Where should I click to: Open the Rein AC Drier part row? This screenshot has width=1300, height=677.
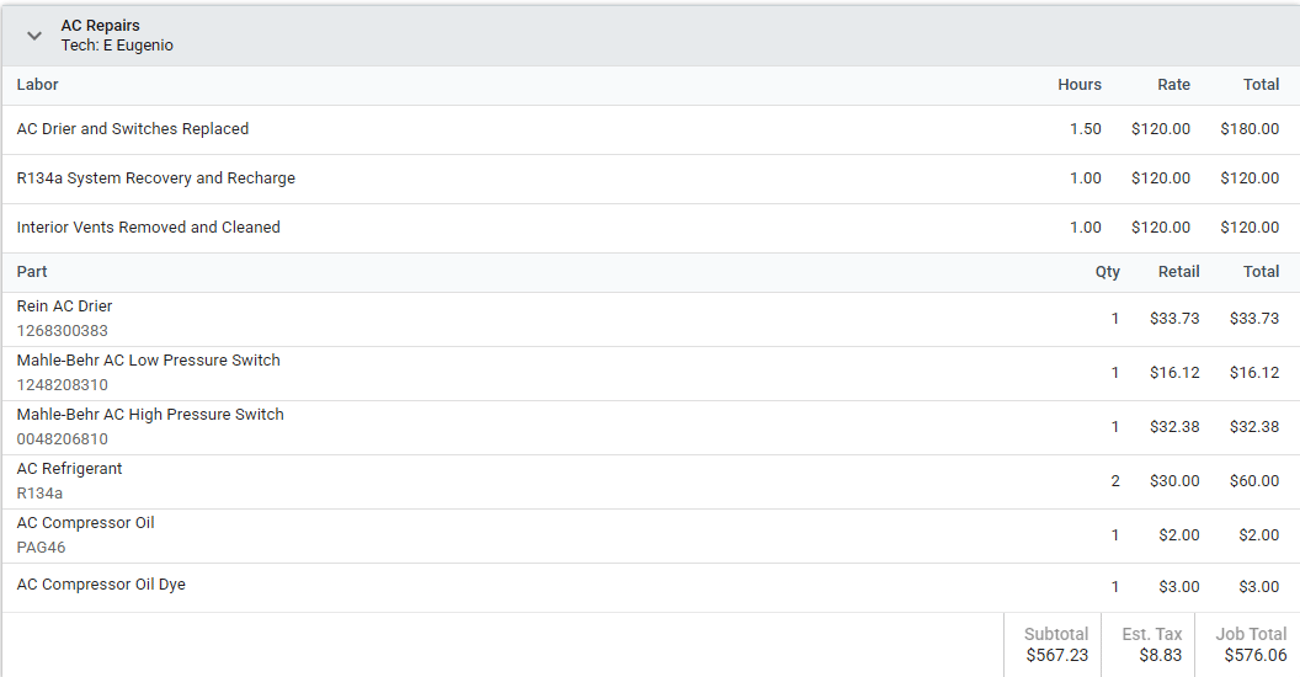click(650, 319)
